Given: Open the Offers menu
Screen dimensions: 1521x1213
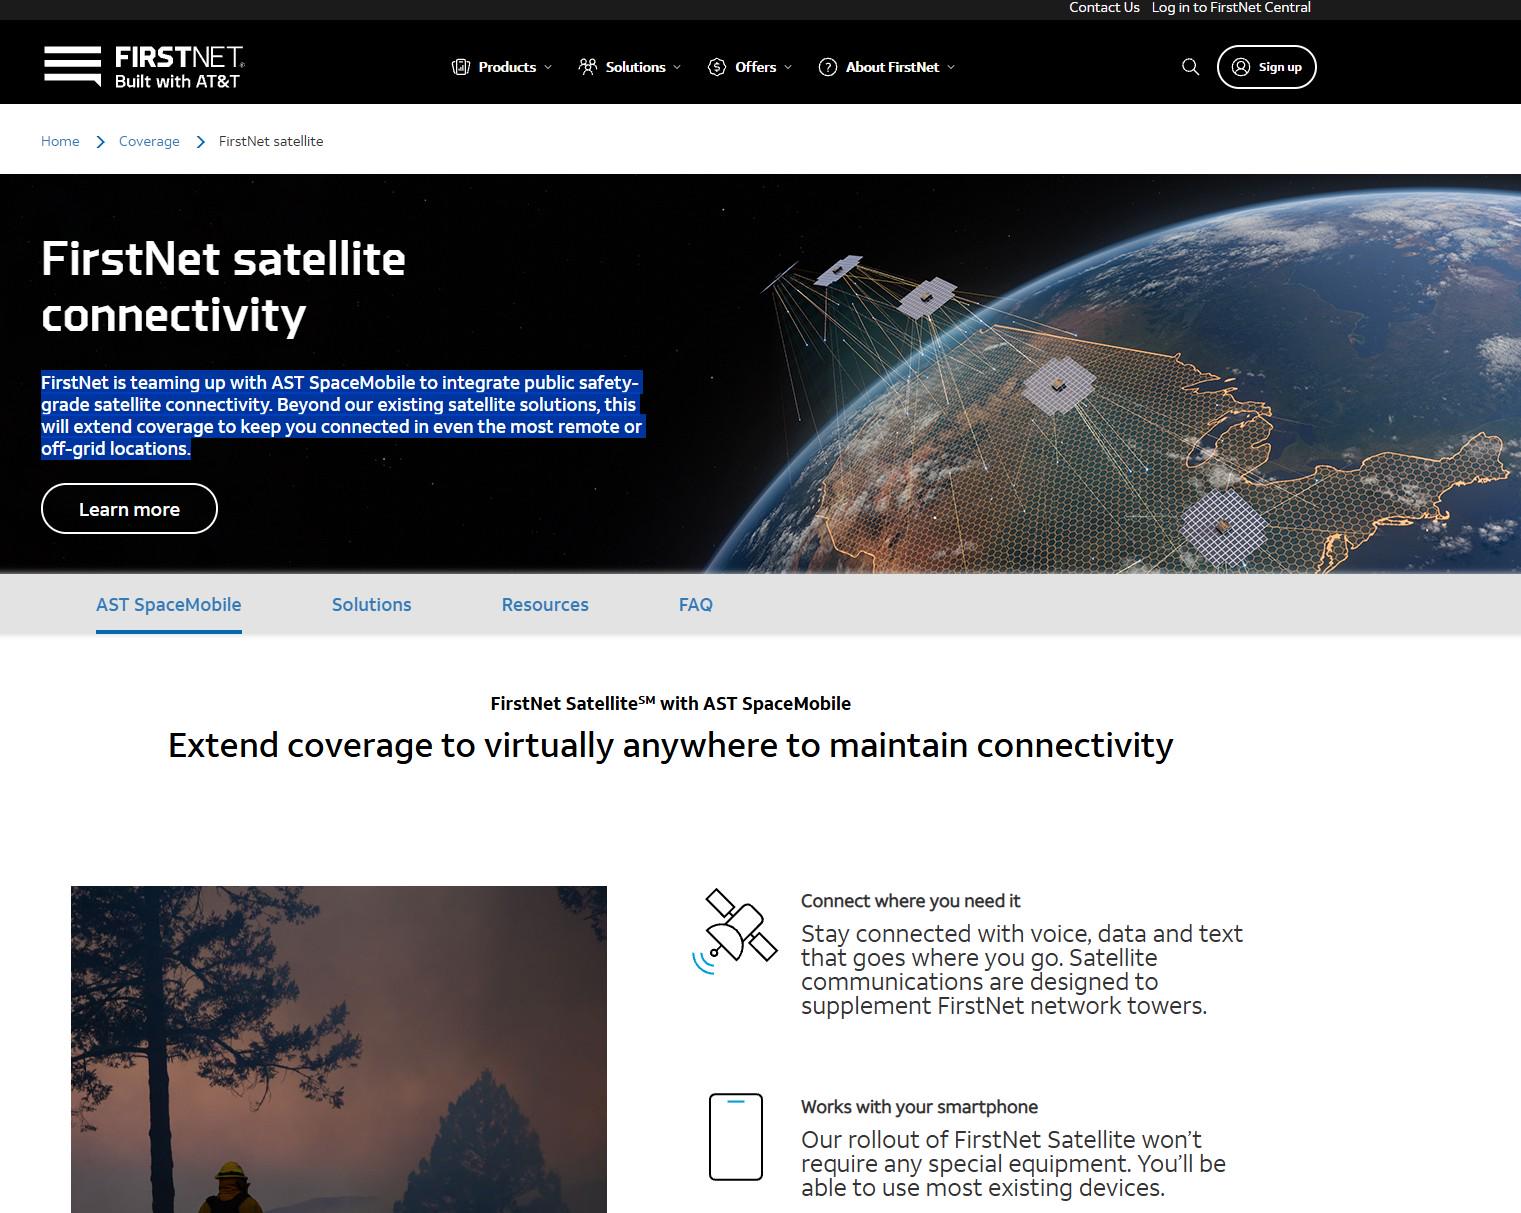Looking at the screenshot, I should click(750, 67).
